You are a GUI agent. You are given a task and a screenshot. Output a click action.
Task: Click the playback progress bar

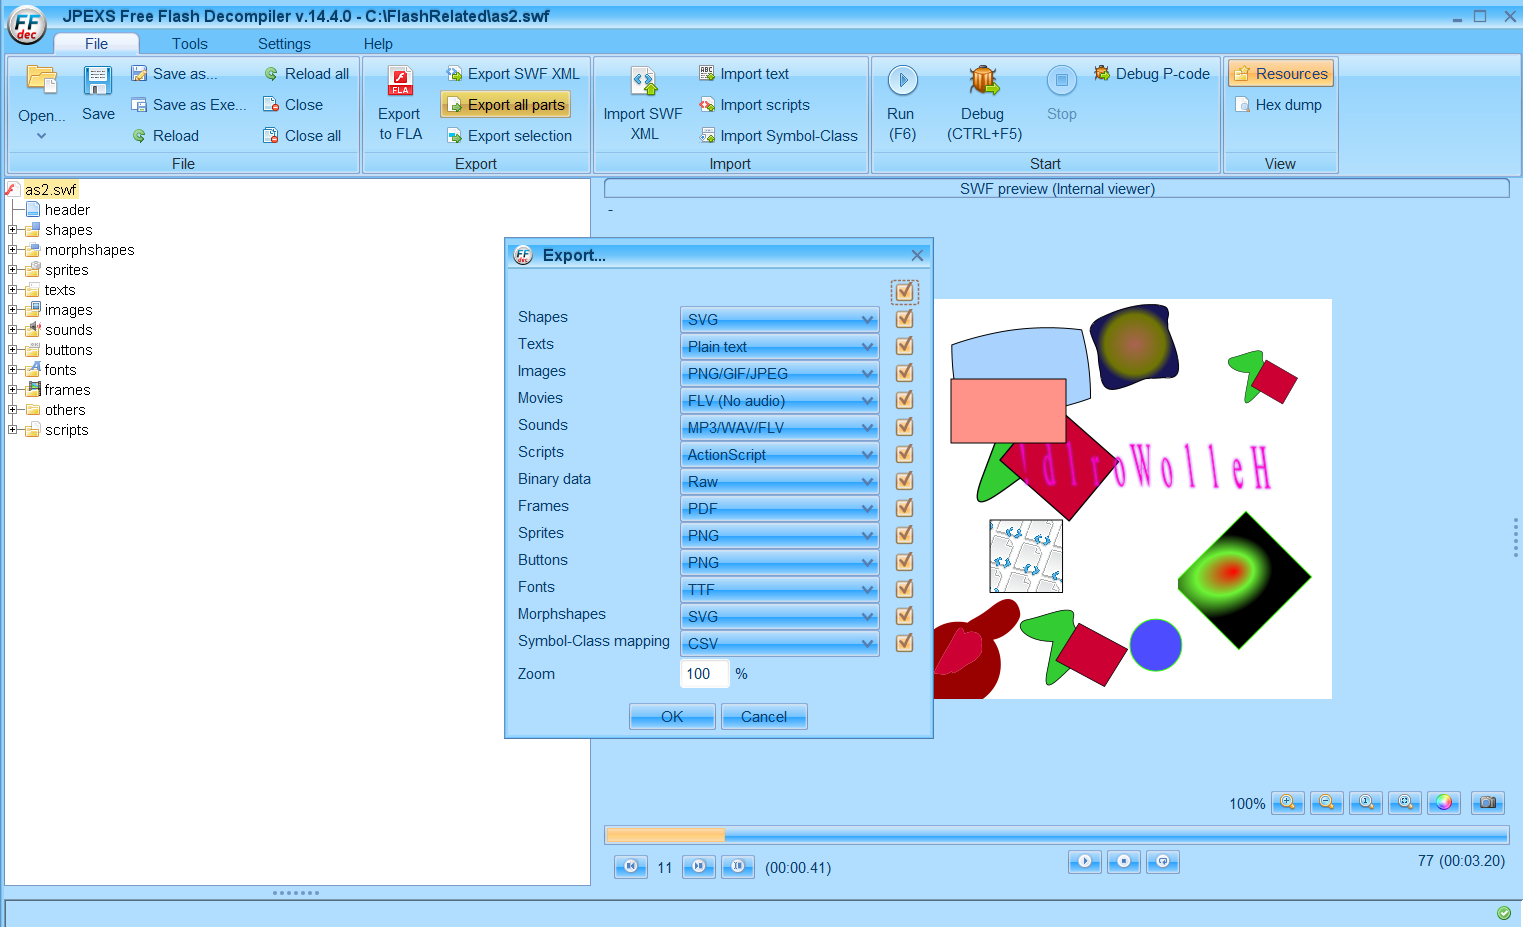click(1057, 835)
